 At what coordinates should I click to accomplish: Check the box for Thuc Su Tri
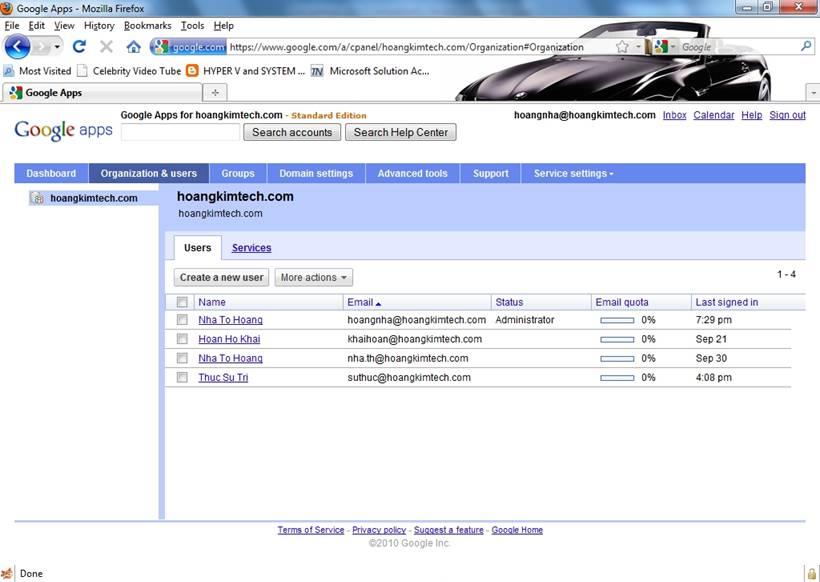(182, 377)
